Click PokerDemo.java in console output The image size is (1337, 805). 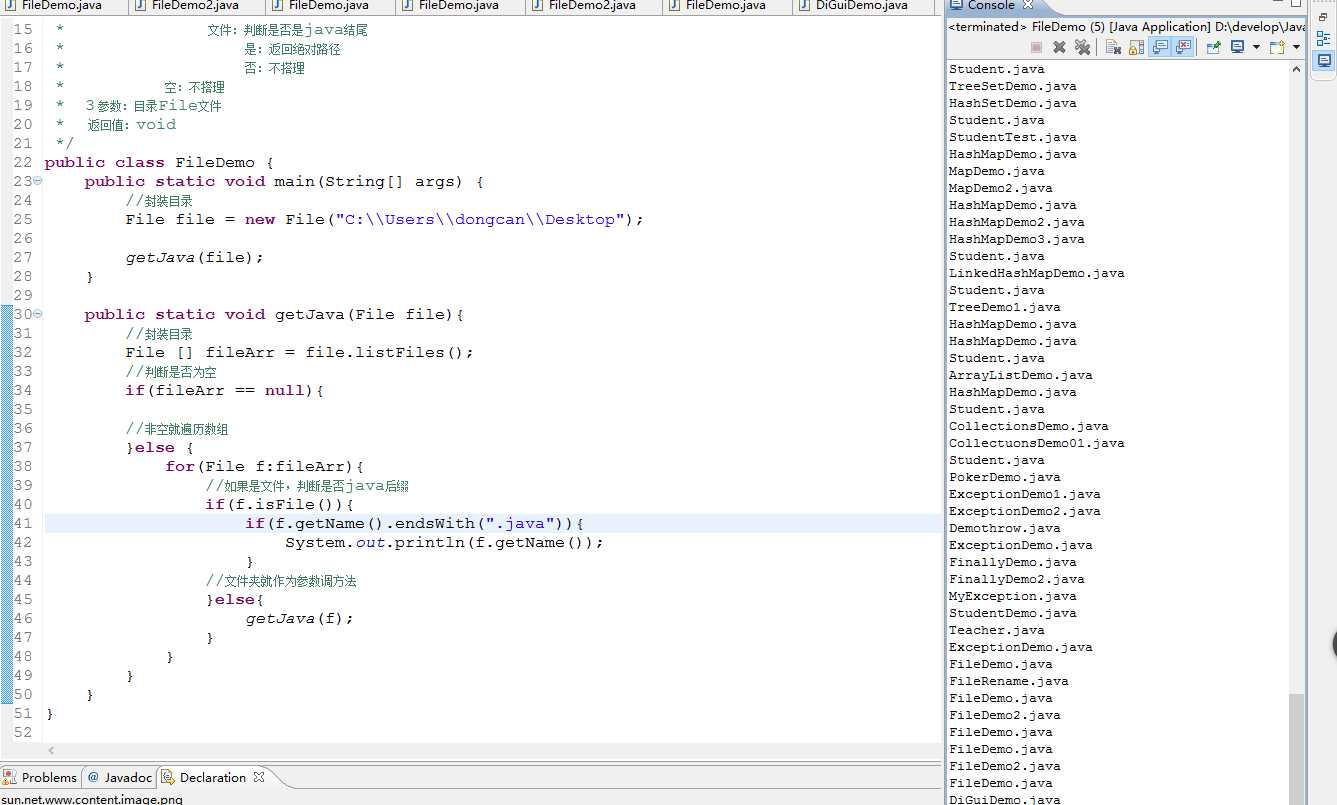pos(1004,477)
